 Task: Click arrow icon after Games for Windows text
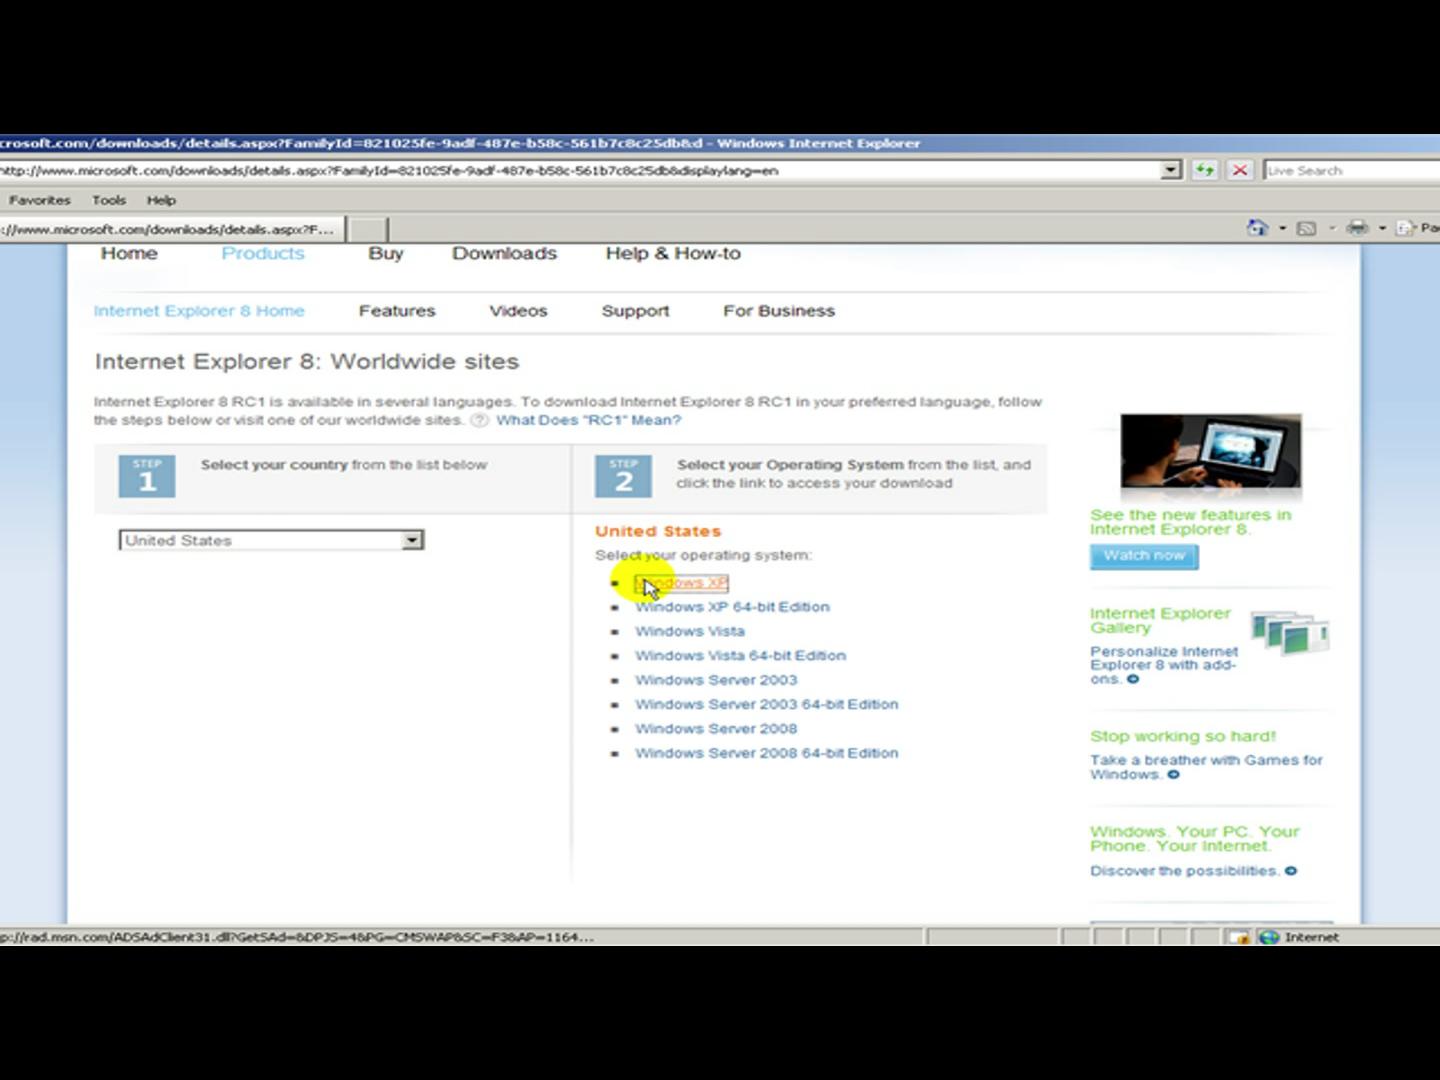point(1173,774)
